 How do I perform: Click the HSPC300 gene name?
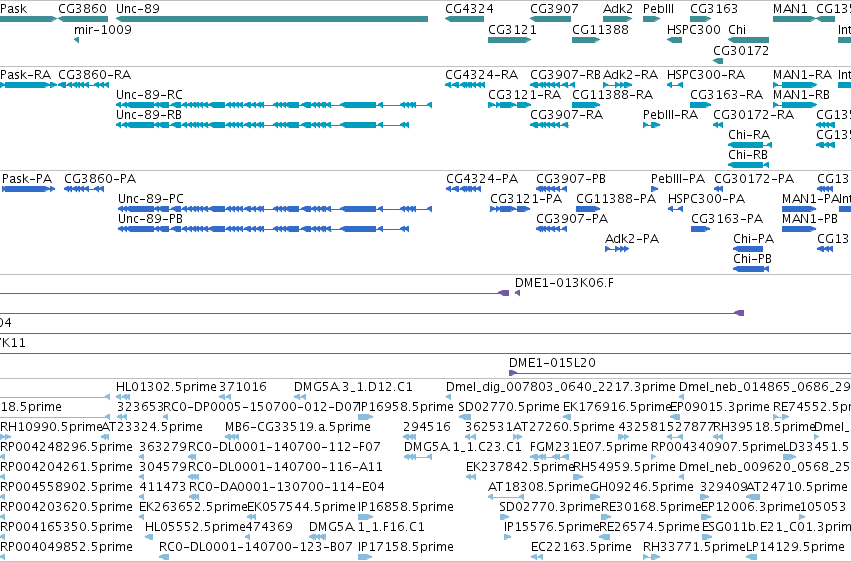[x=694, y=29]
